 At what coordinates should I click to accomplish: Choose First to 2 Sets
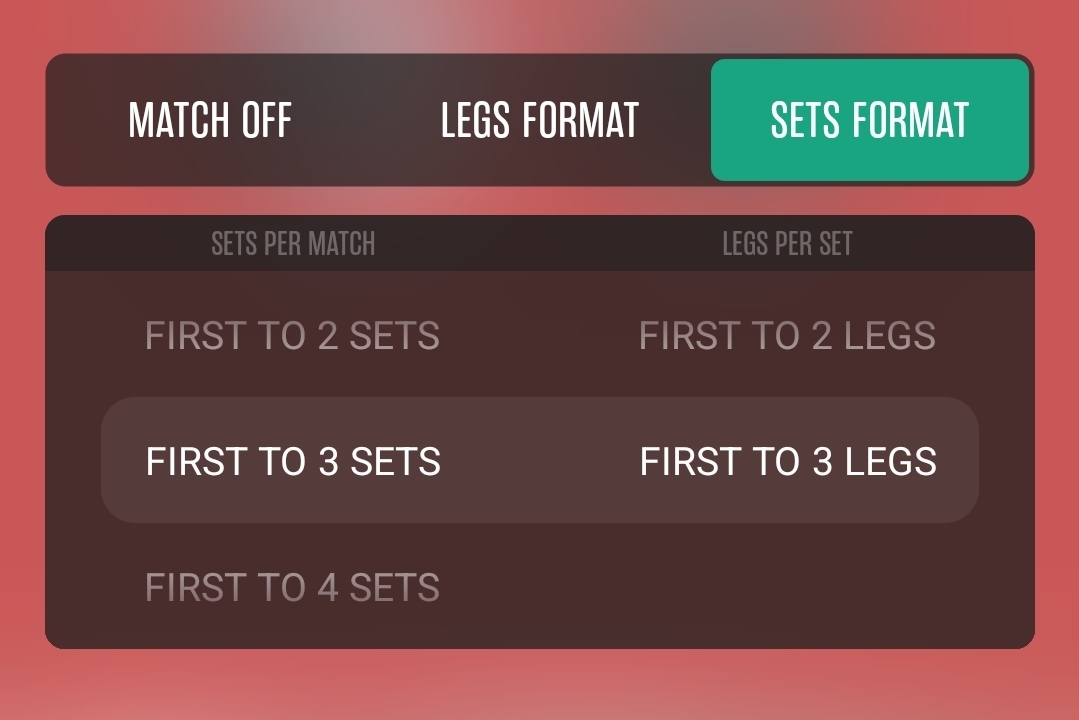click(292, 336)
